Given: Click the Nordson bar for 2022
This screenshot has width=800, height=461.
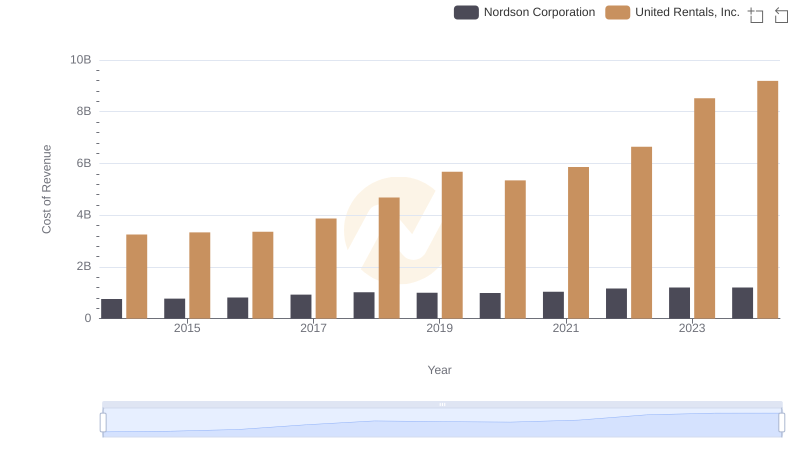Looking at the screenshot, I should (x=616, y=303).
